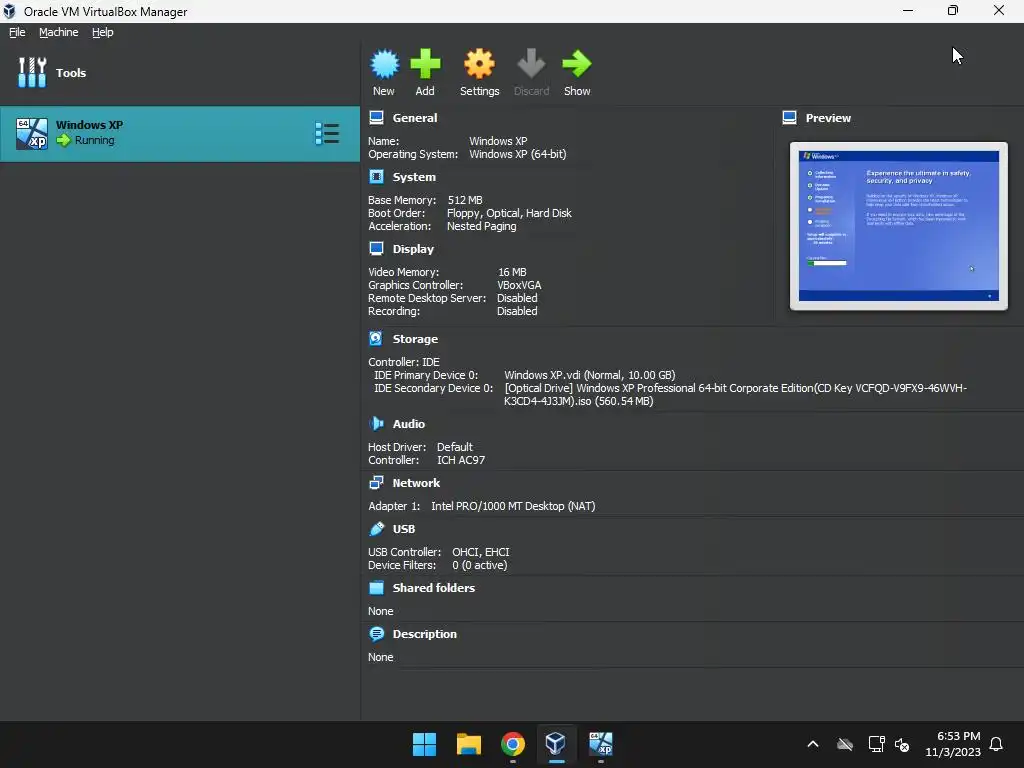Open the File menu
1024x768 pixels.
pyautogui.click(x=17, y=32)
